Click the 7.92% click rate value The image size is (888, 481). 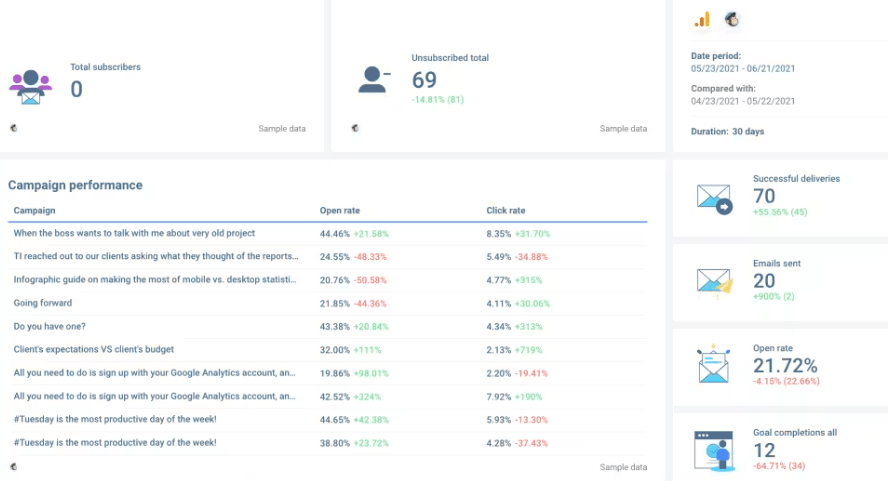[x=499, y=397]
